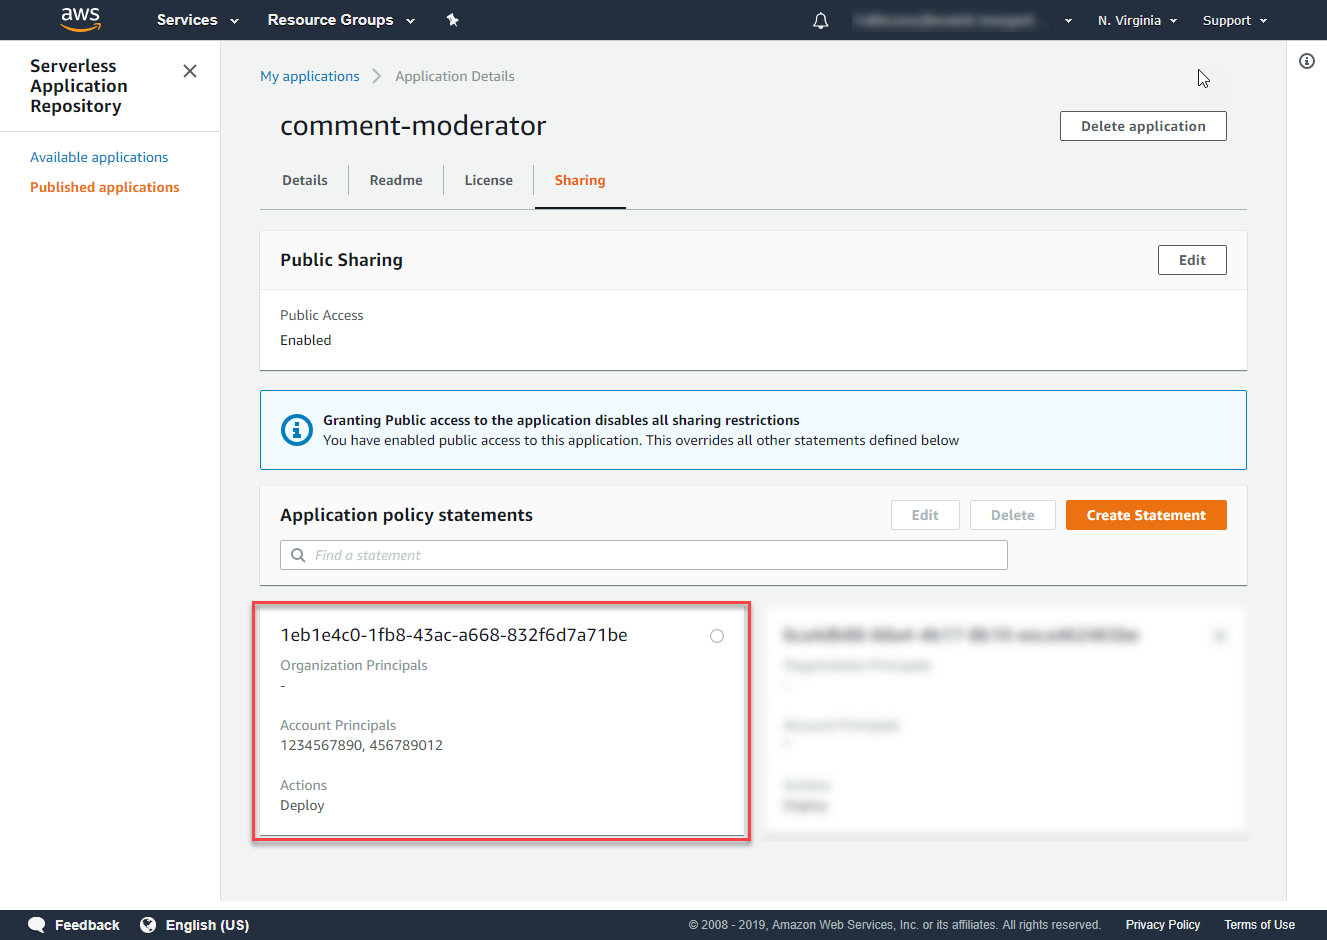Close the Serverless Application Repository sidebar
1327x940 pixels.
point(190,71)
